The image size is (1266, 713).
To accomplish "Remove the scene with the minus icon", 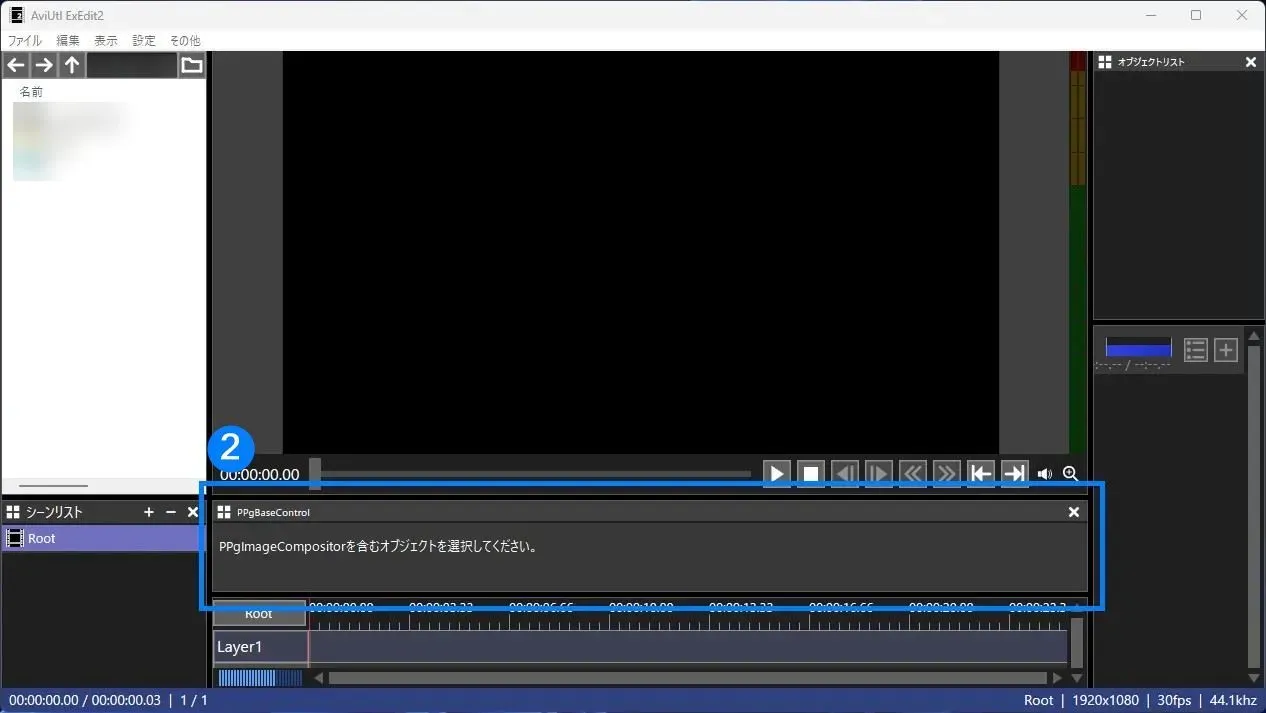I will pyautogui.click(x=171, y=512).
